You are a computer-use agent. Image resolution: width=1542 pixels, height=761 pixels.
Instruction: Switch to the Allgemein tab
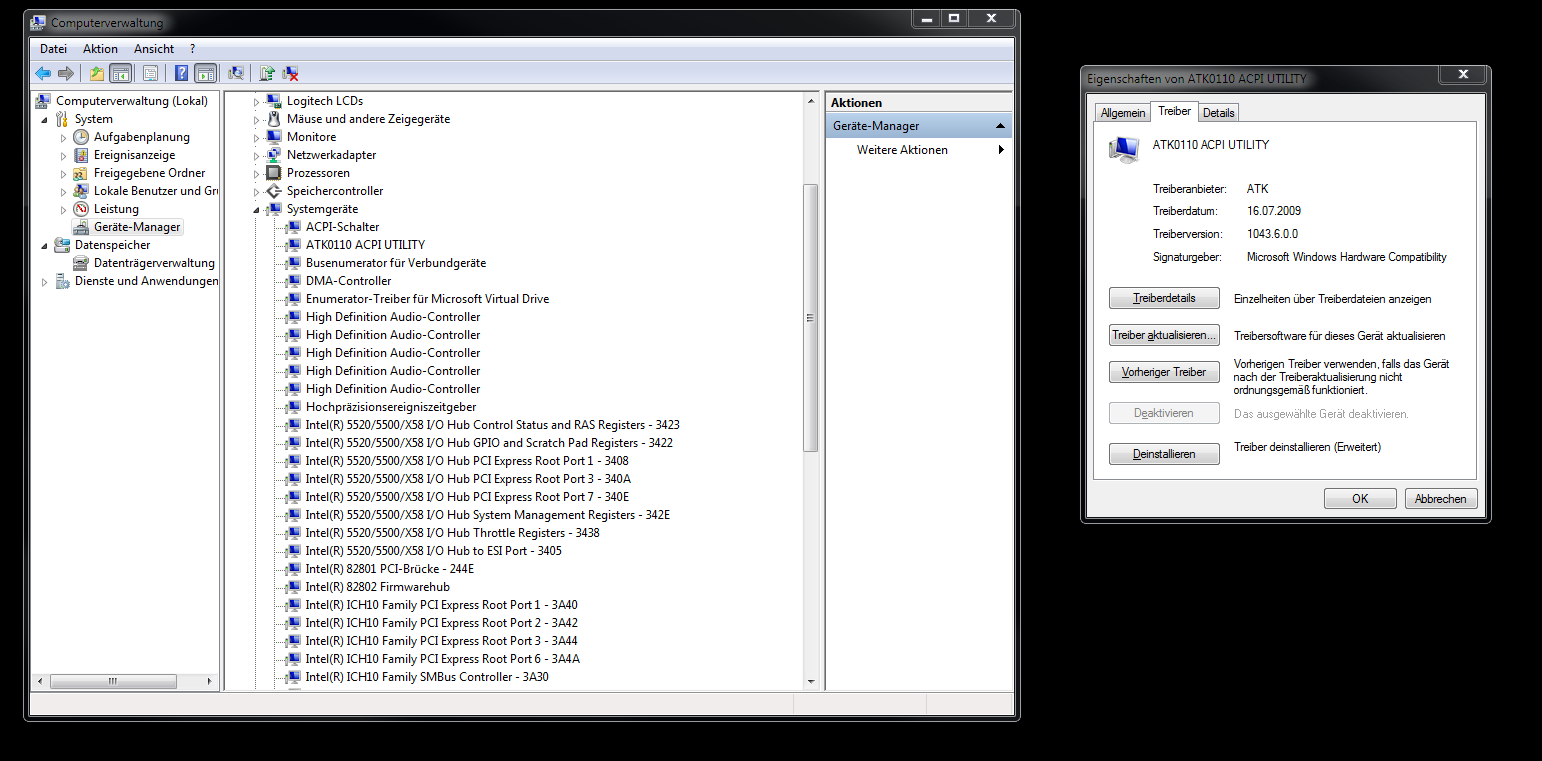(x=1123, y=113)
